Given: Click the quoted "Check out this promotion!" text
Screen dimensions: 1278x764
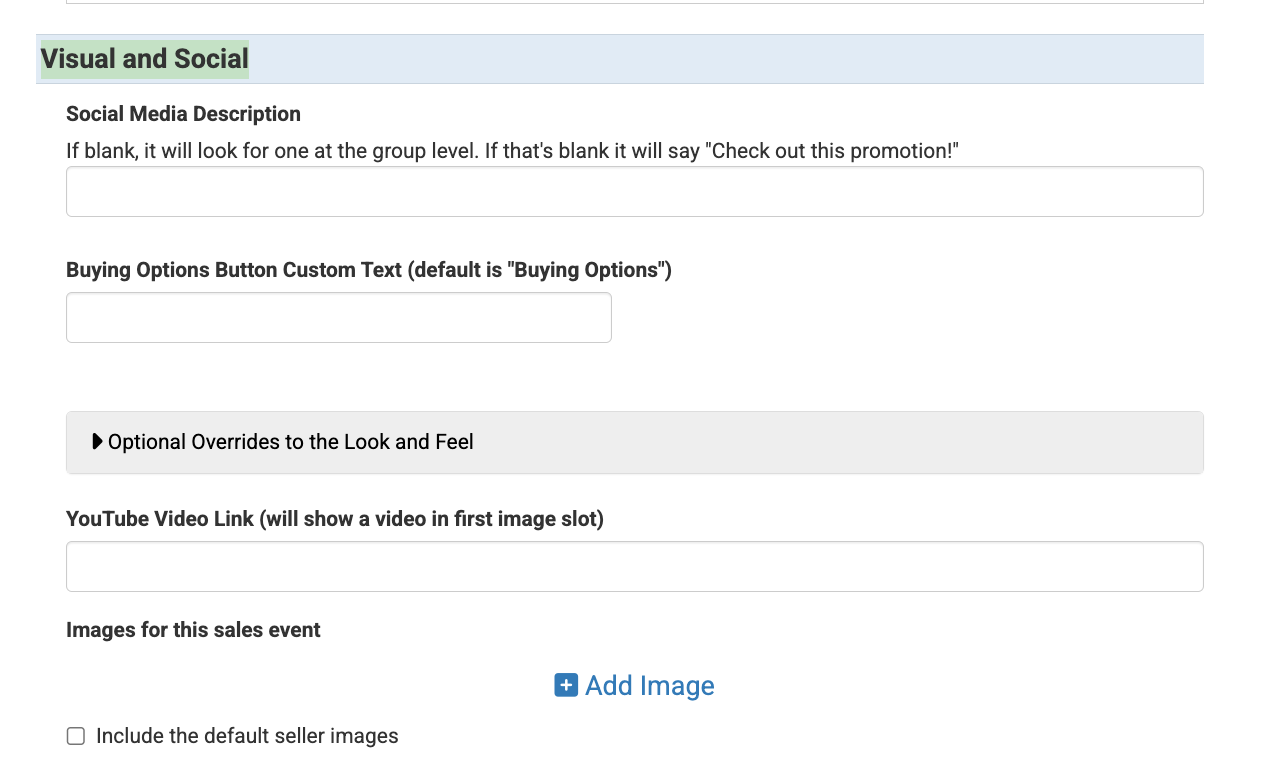Looking at the screenshot, I should click(x=834, y=151).
